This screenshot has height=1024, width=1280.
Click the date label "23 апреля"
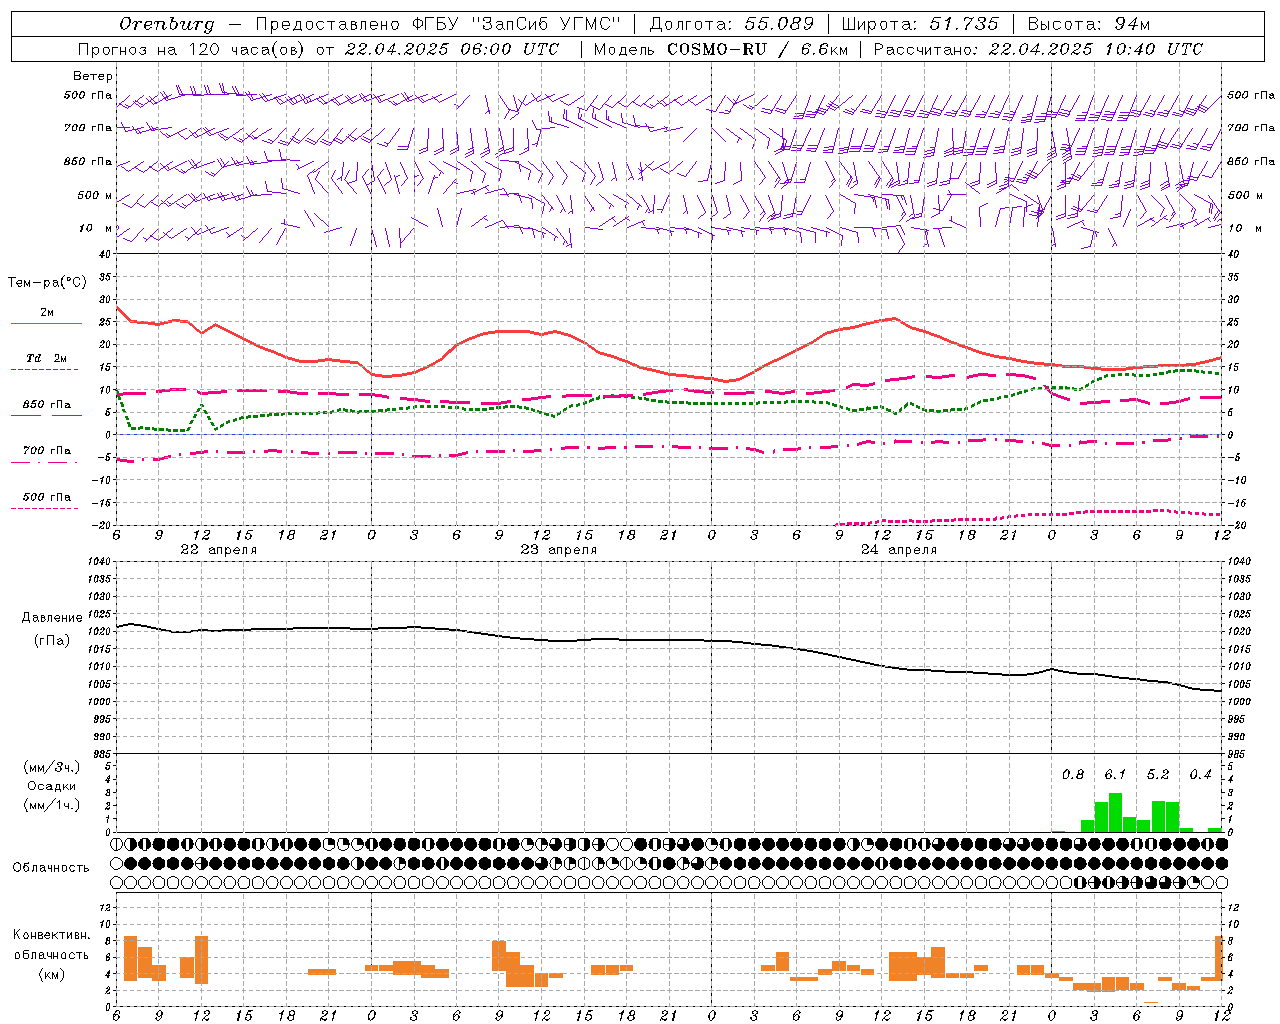pyautogui.click(x=558, y=550)
